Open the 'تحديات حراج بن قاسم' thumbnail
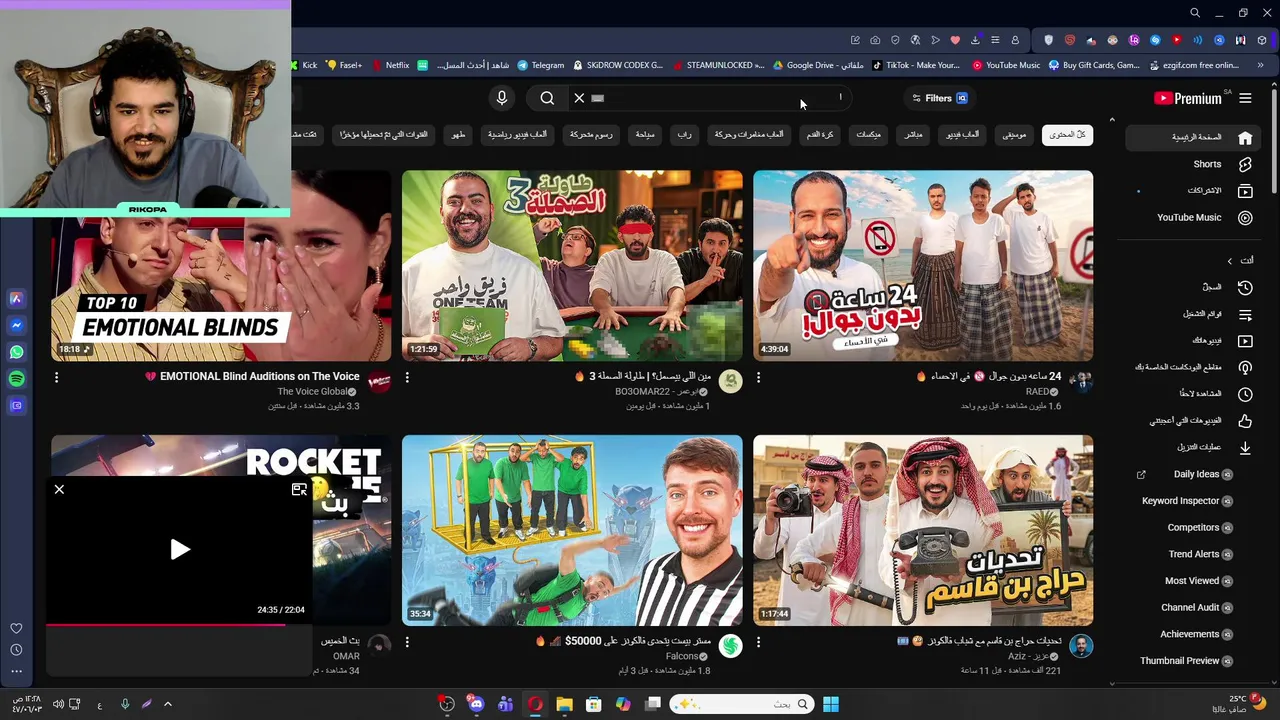1280x720 pixels. point(923,530)
